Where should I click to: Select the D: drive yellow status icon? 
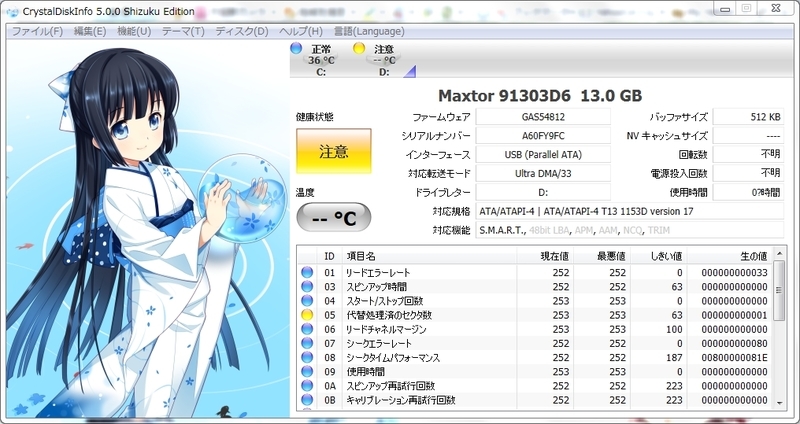pos(359,48)
